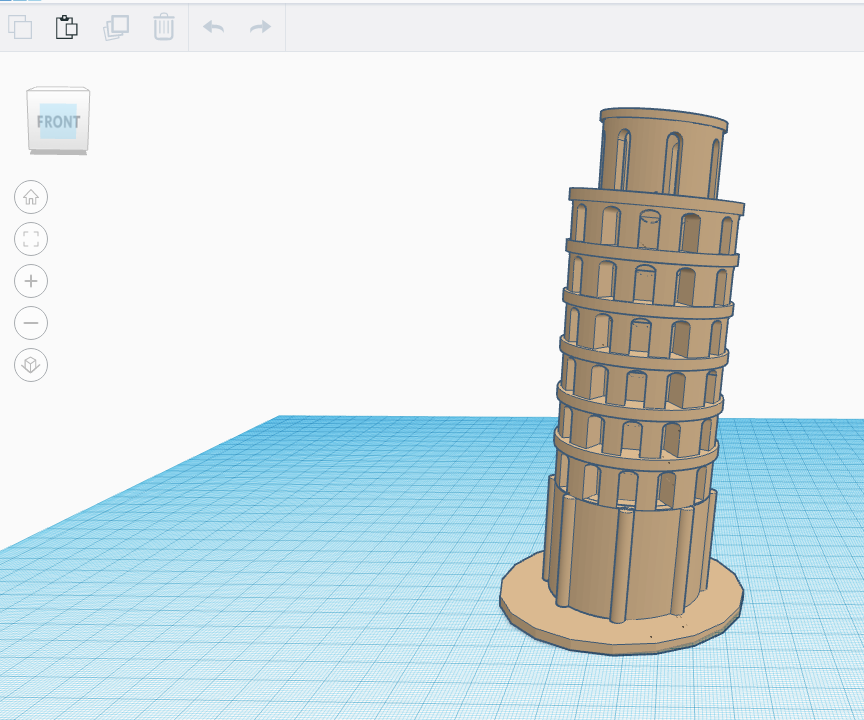The image size is (864, 720).
Task: Select the Copy tool icon
Action: click(x=21, y=27)
